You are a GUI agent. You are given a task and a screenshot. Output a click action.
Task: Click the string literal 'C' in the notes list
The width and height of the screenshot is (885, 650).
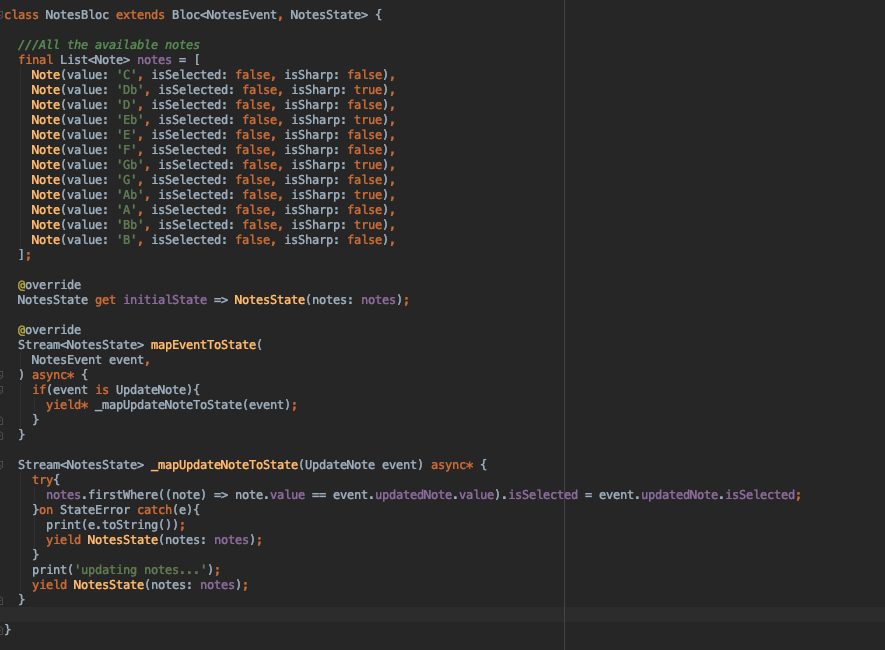[x=126, y=75]
